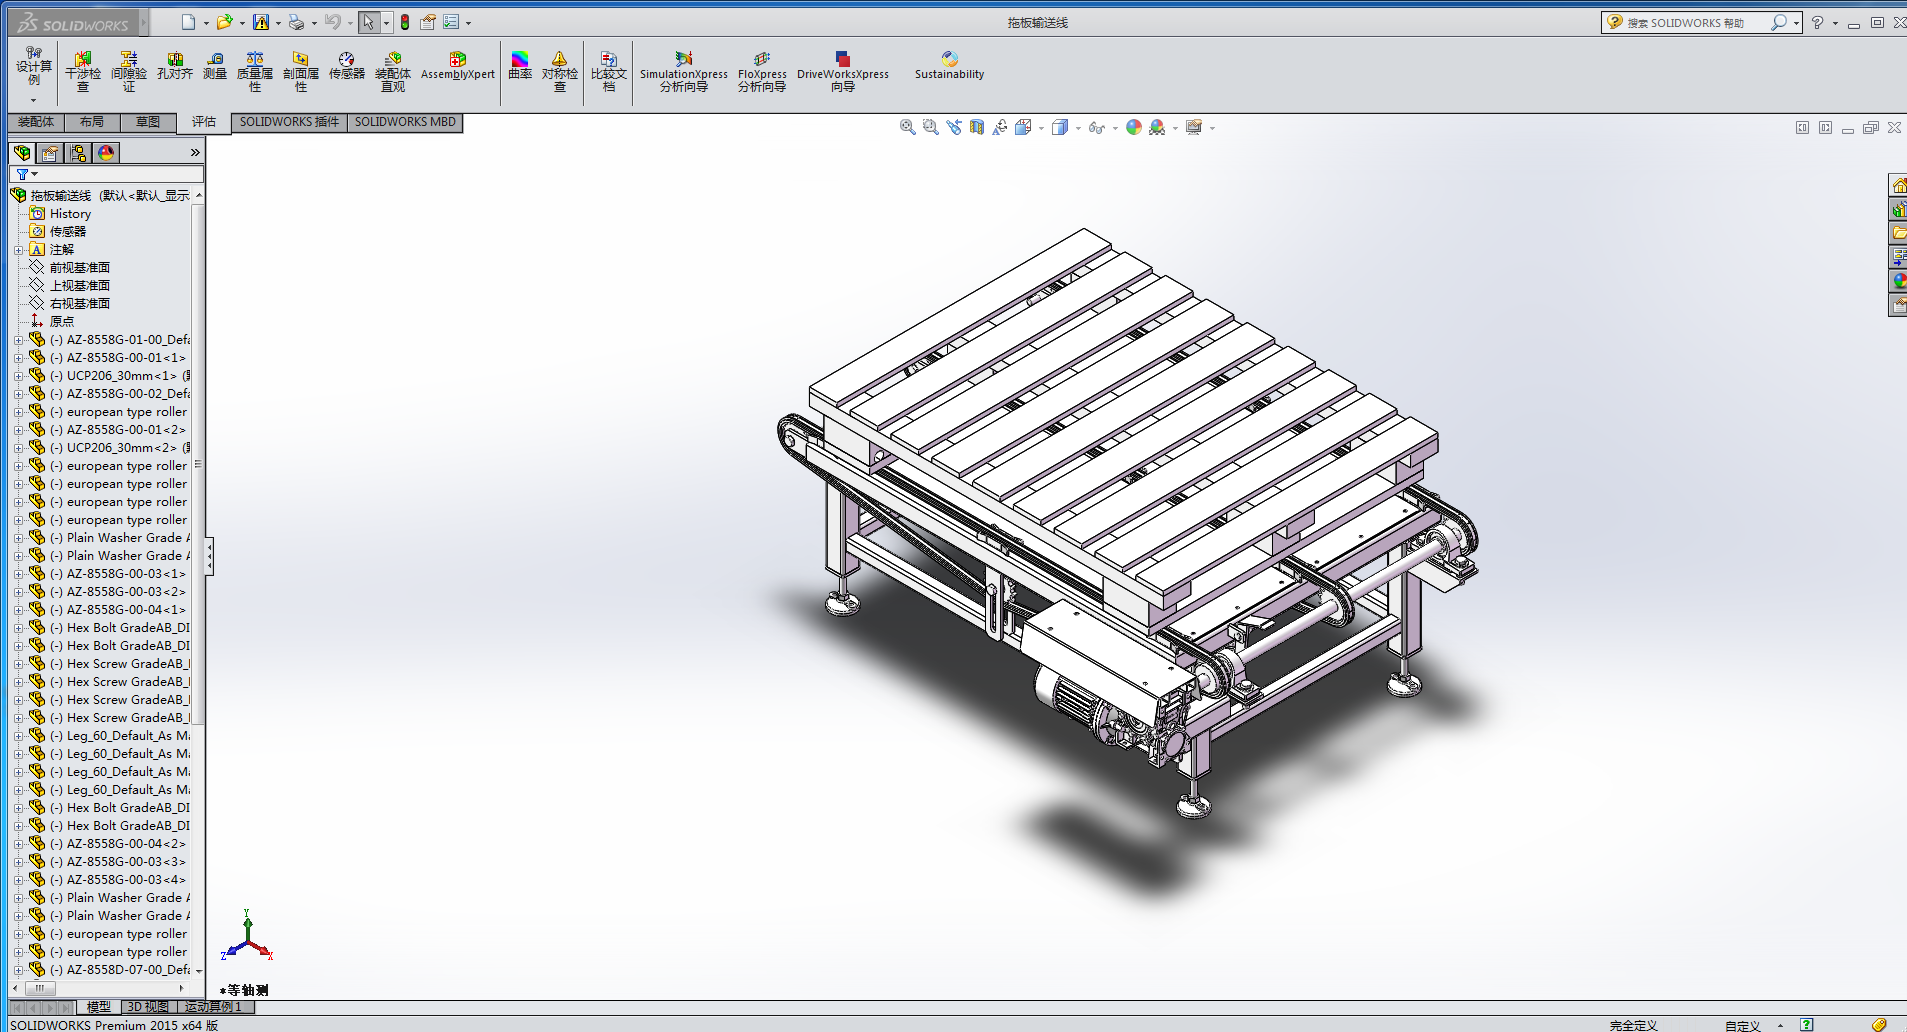Start SimulationXpress analysis wizard
The width and height of the screenshot is (1907, 1032).
tap(684, 72)
